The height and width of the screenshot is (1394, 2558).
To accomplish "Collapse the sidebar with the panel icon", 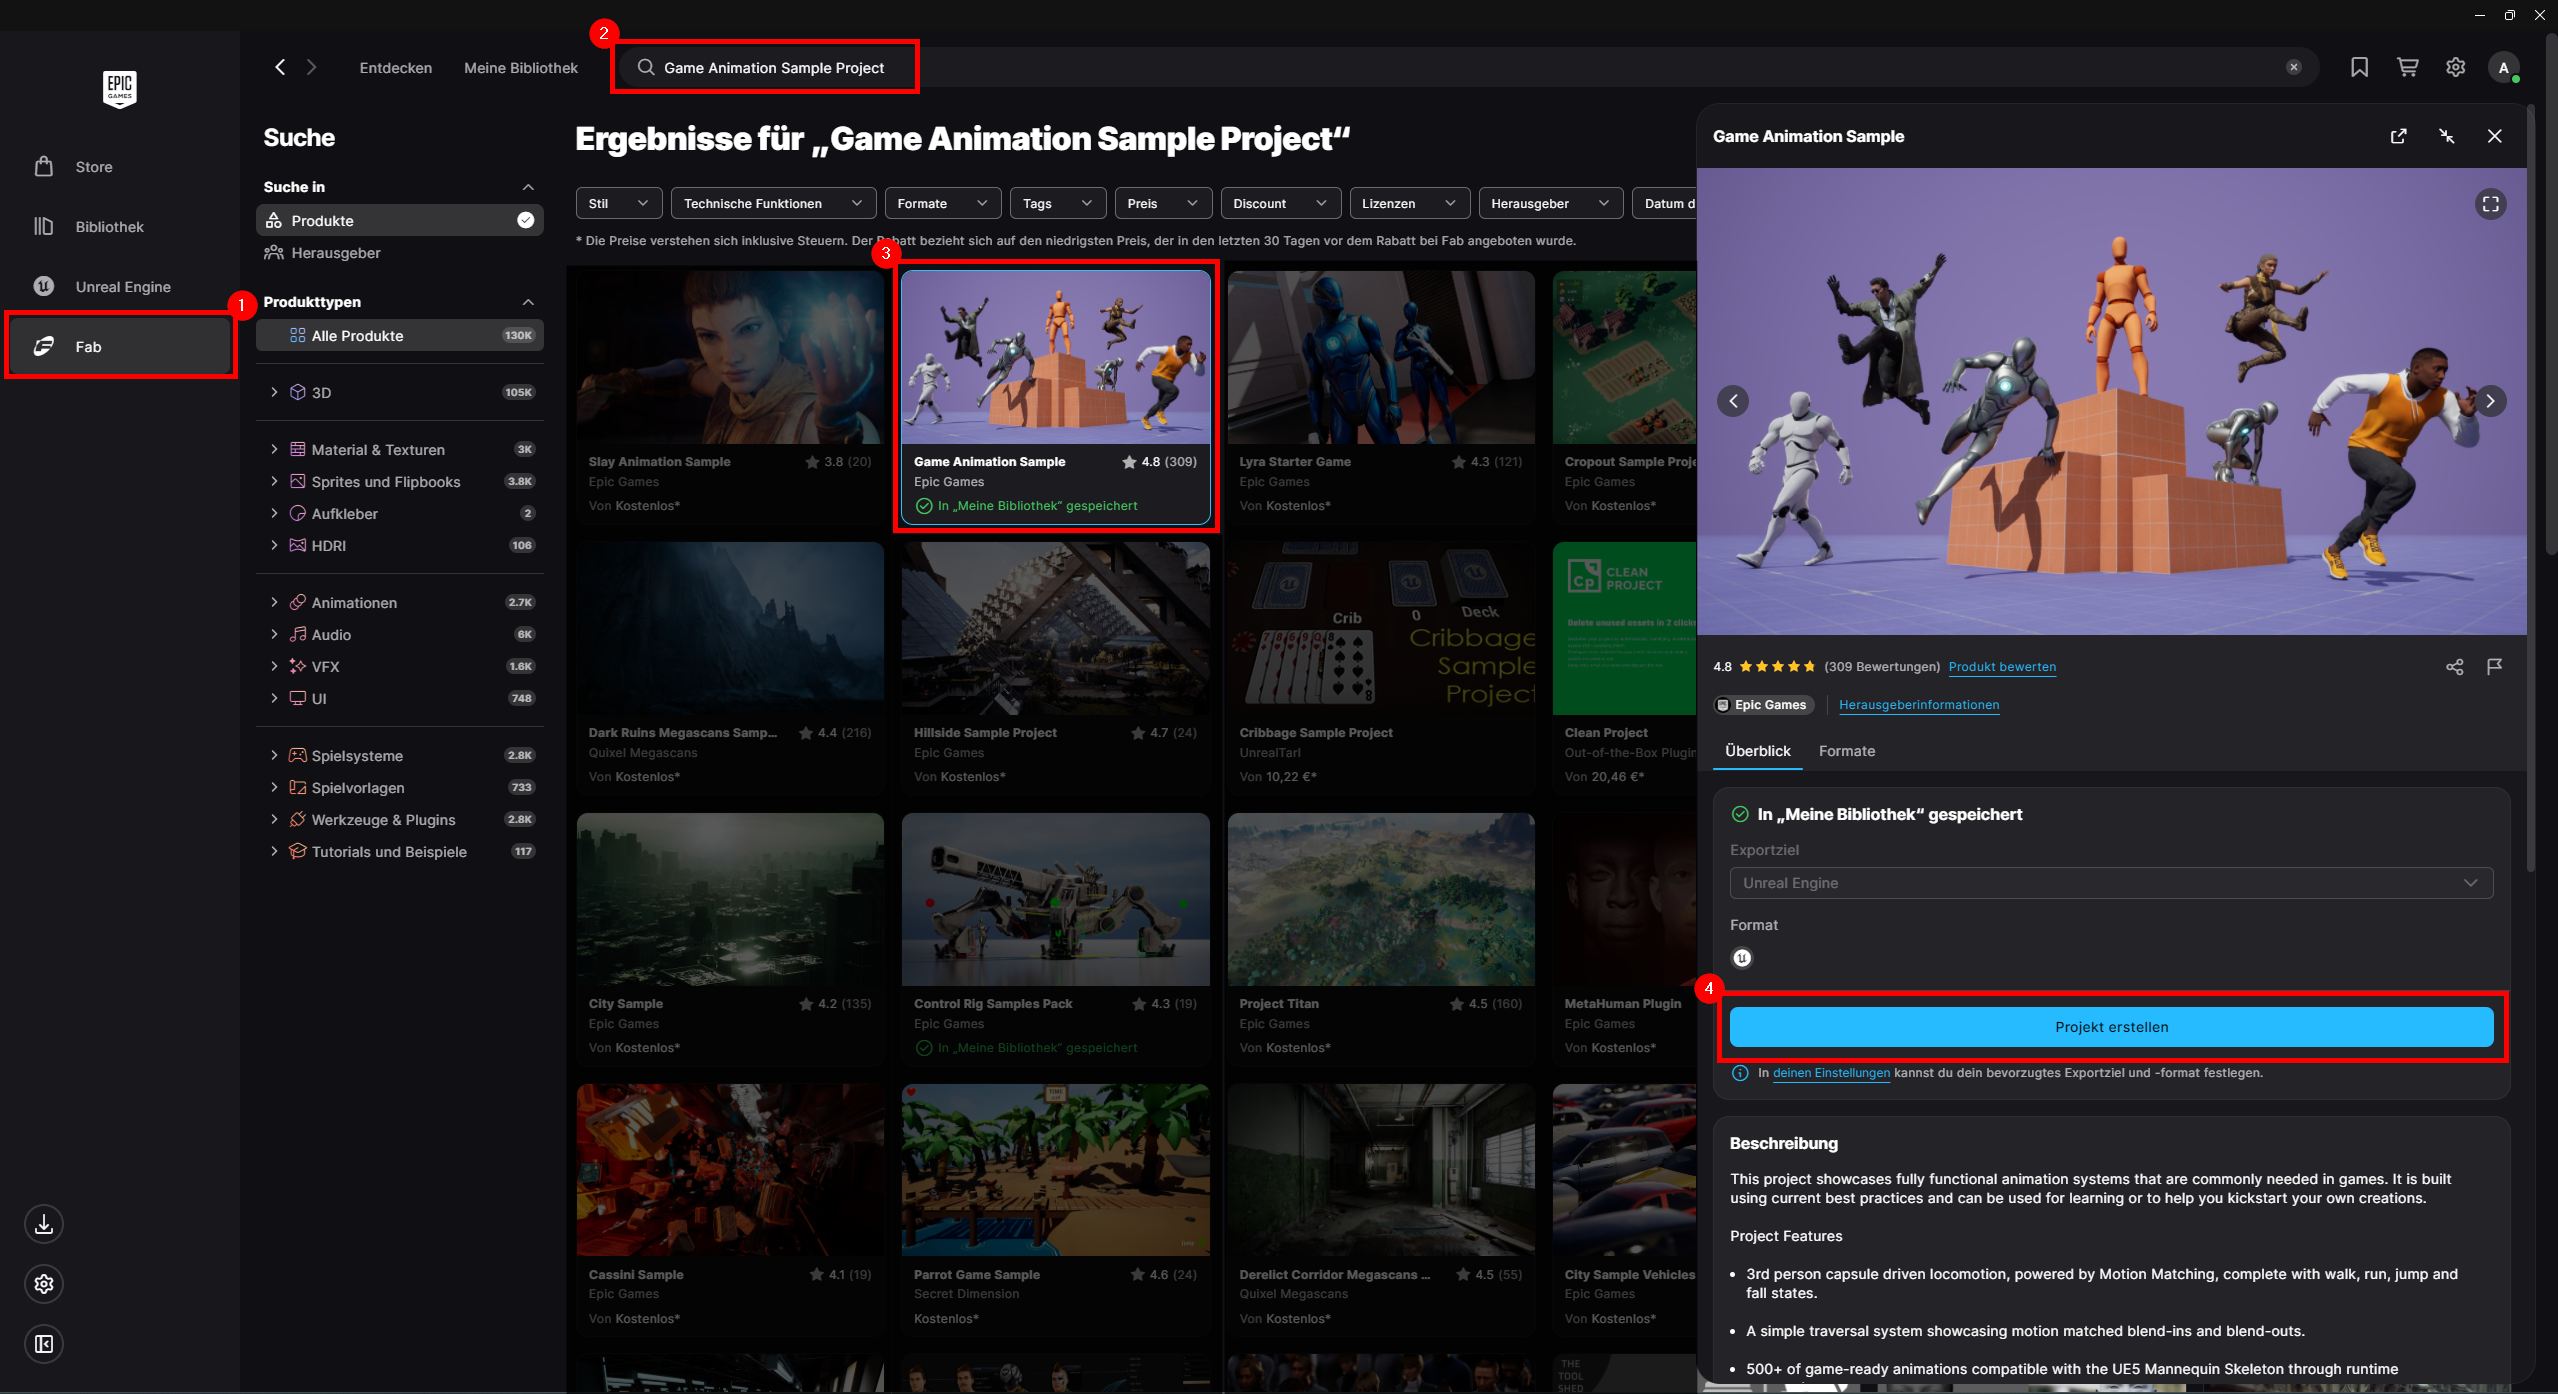I will click(x=44, y=1344).
